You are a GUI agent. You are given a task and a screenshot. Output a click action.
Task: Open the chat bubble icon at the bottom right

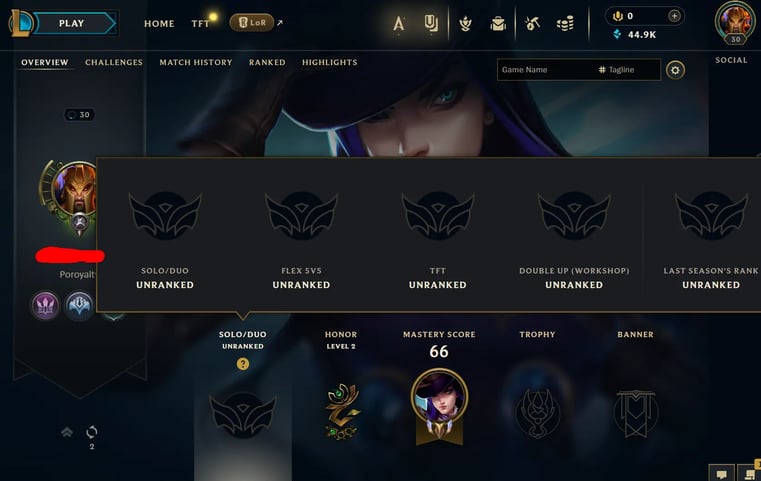click(722, 474)
